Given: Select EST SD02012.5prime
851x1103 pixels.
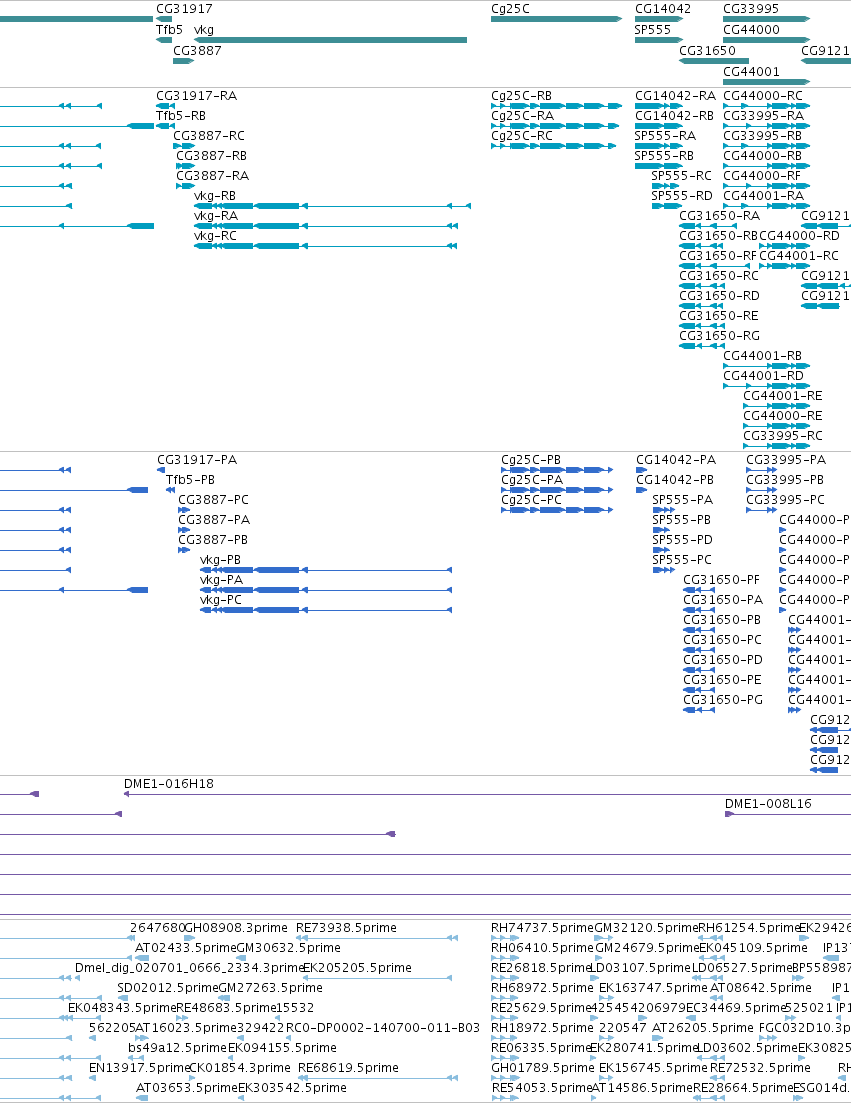Looking at the screenshot, I should click(167, 988).
